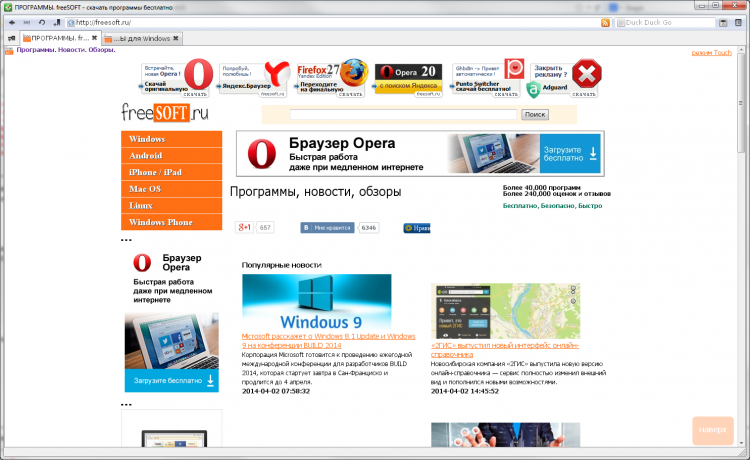This screenshot has width=750, height=460.
Task: Click 'Загрузите бесплатно' in the wide Opera banner
Action: [x=570, y=153]
